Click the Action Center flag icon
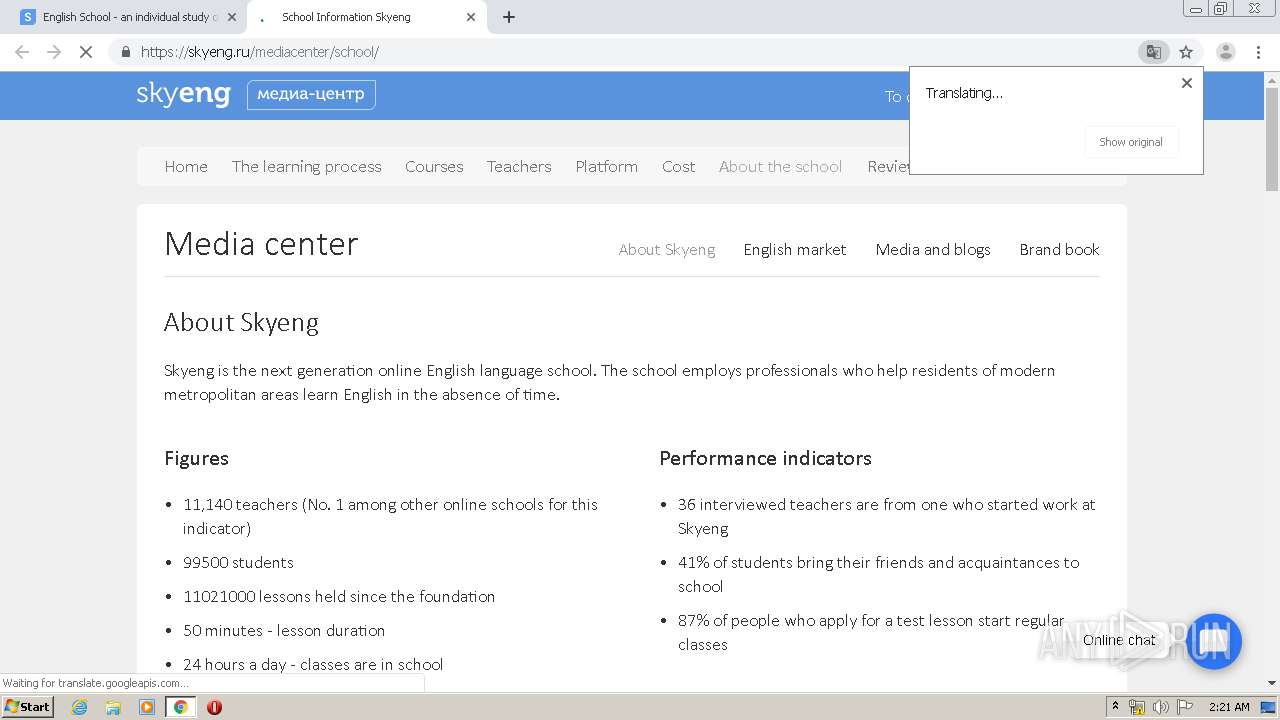 pyautogui.click(x=1184, y=707)
